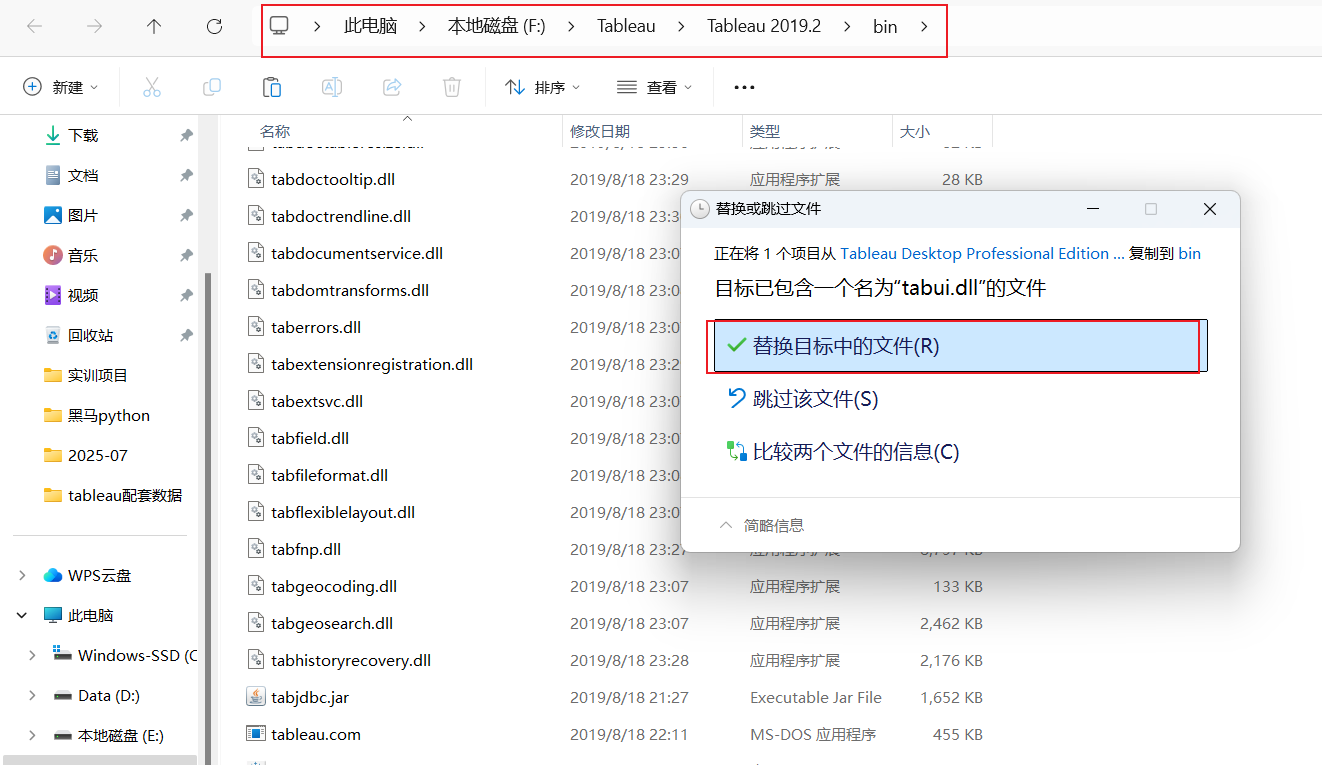1322x765 pixels.
Task: Click the cut scissors icon
Action: (152, 87)
